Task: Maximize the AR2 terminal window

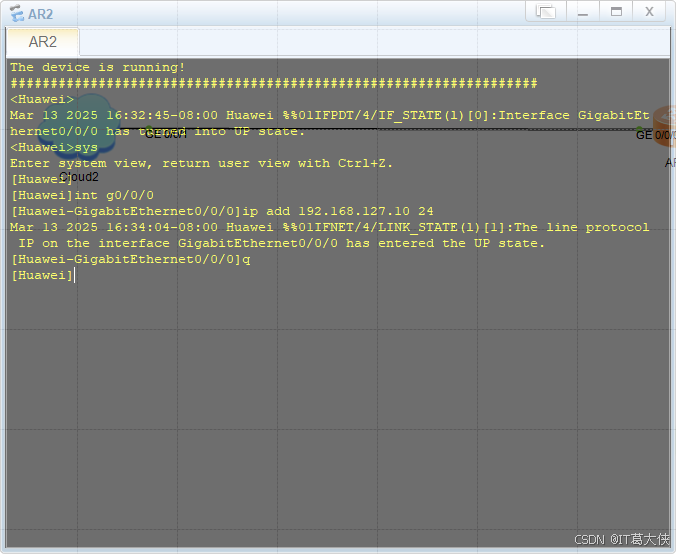Action: pyautogui.click(x=617, y=11)
